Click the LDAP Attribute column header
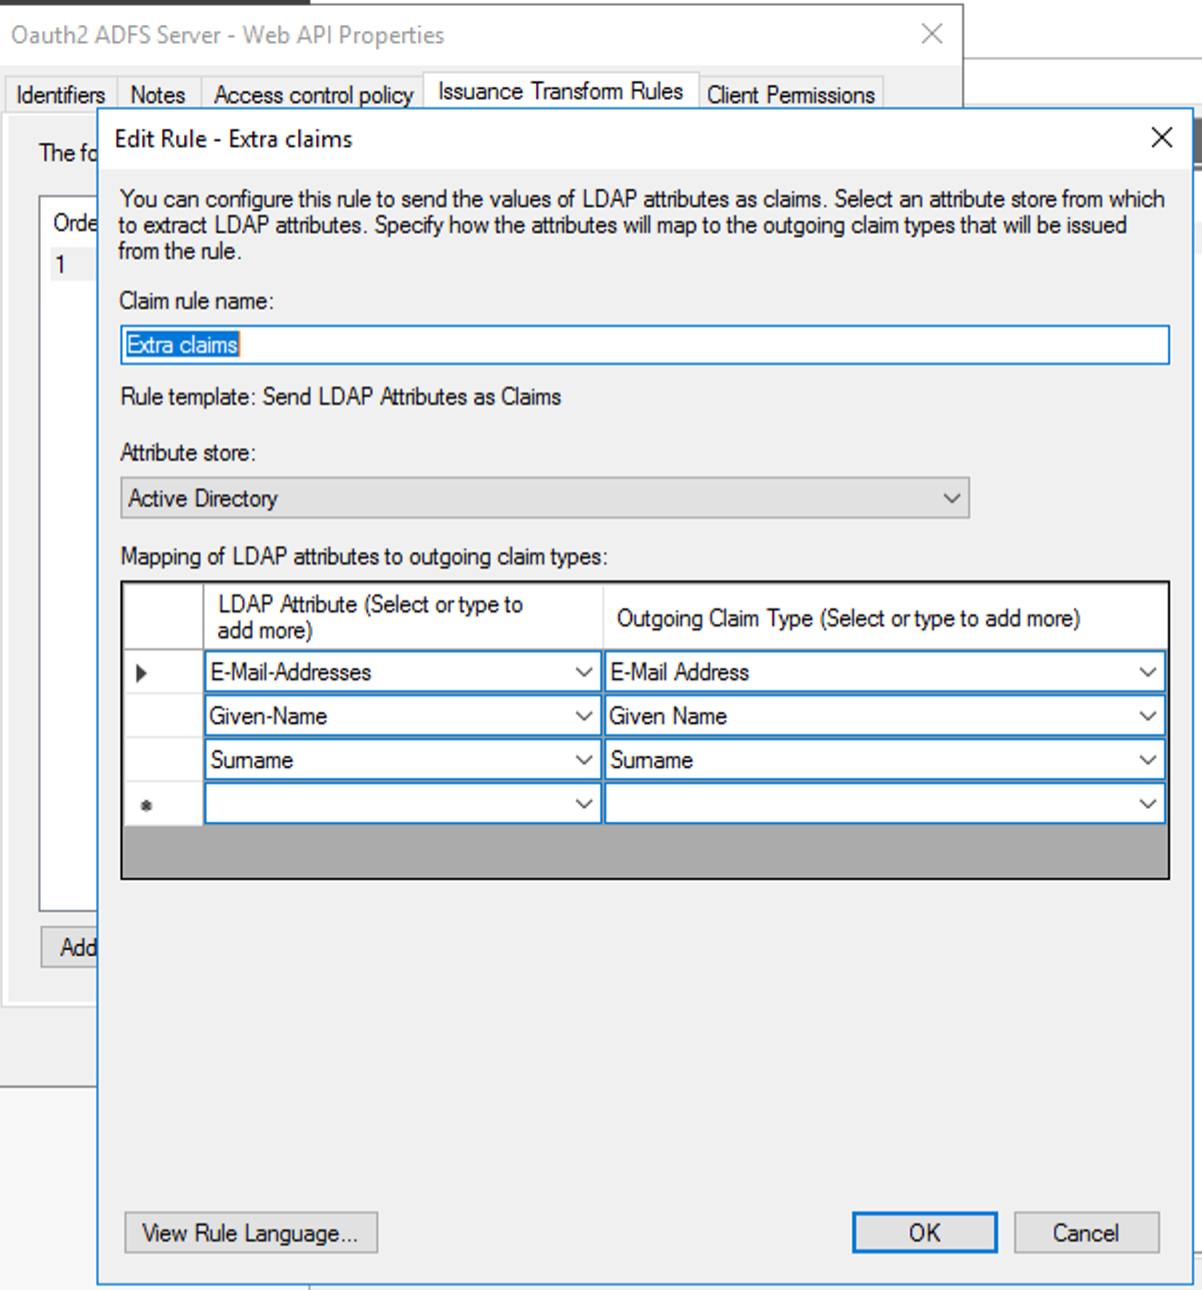Viewport: 1202px width, 1290px height. point(403,617)
